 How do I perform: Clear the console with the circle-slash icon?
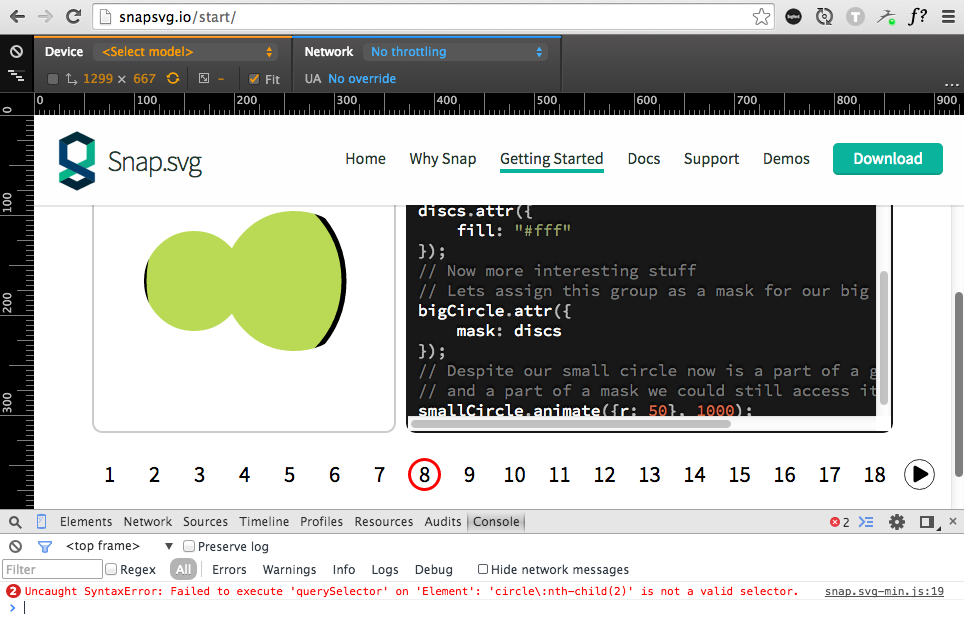coord(15,546)
